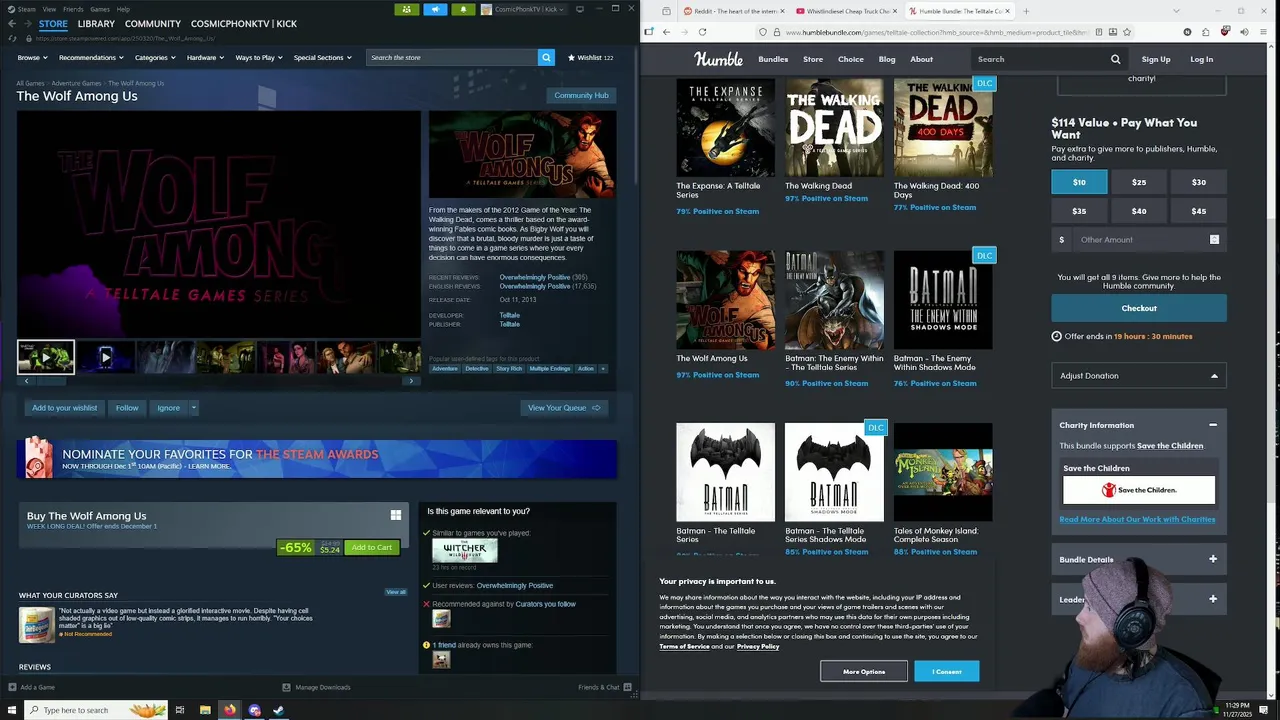Click Steam store search magnifier button
This screenshot has height=720, width=1280.
546,57
